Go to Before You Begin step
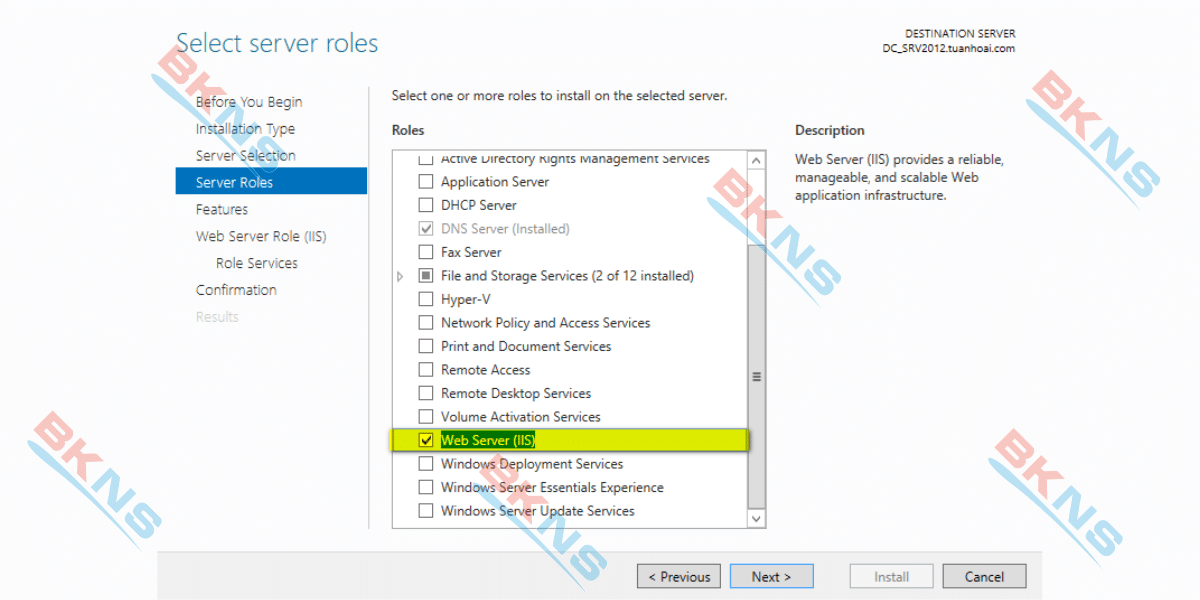The height and width of the screenshot is (600, 1200). pos(249,102)
